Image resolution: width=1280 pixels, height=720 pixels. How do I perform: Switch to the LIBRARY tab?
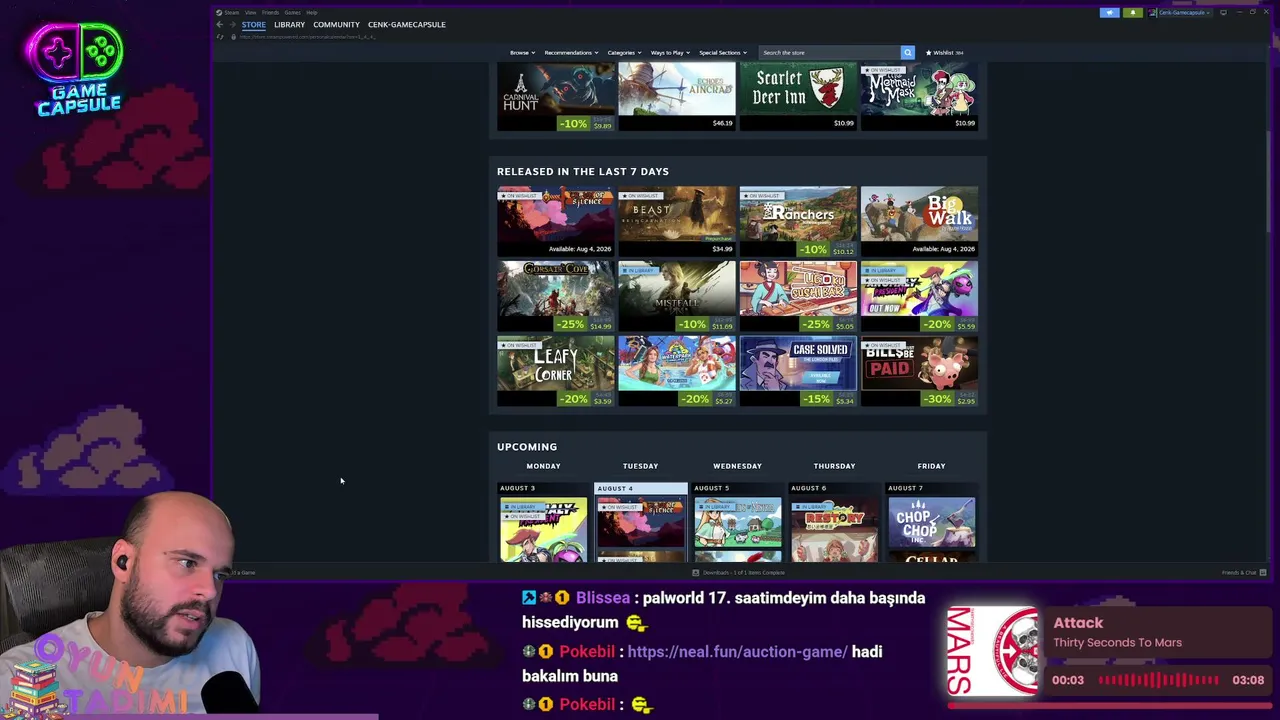tap(289, 24)
